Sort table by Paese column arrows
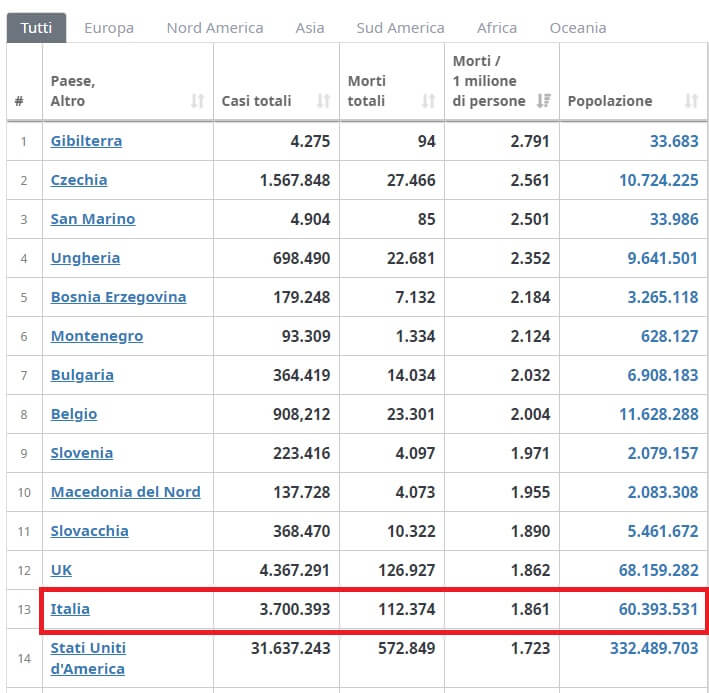Viewport: 709px width, 693px height. [197, 101]
